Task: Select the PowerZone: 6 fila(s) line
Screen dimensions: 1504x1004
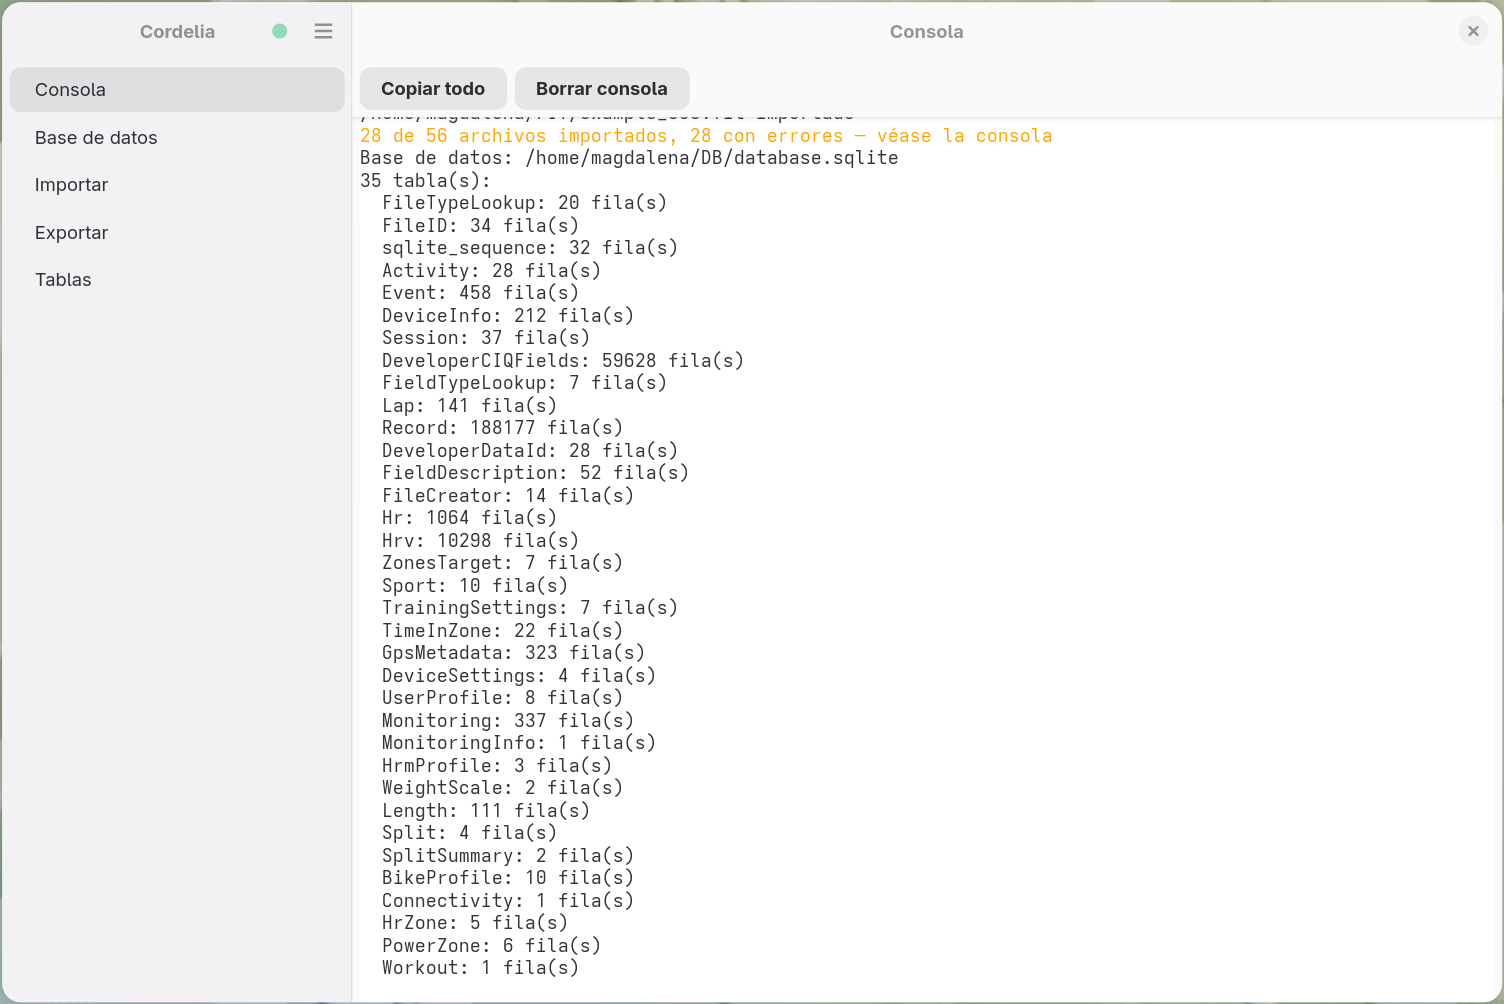Action: 491,946
